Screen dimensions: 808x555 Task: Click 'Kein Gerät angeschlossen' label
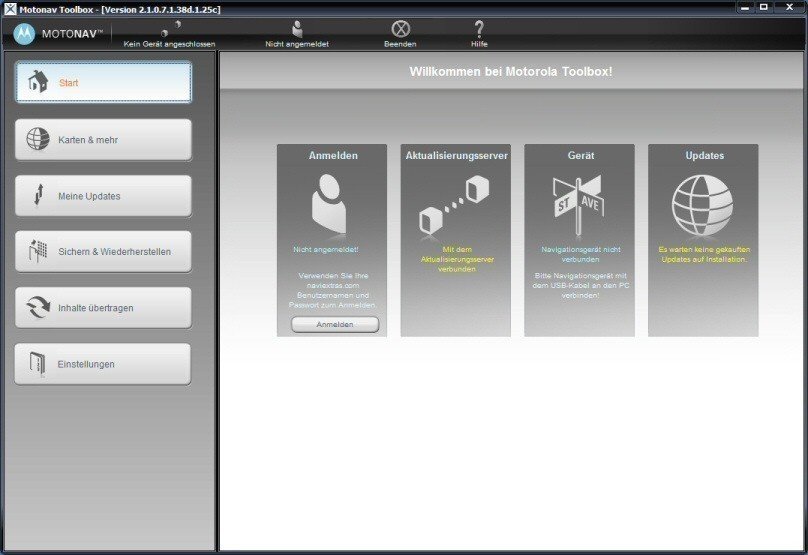[170, 44]
